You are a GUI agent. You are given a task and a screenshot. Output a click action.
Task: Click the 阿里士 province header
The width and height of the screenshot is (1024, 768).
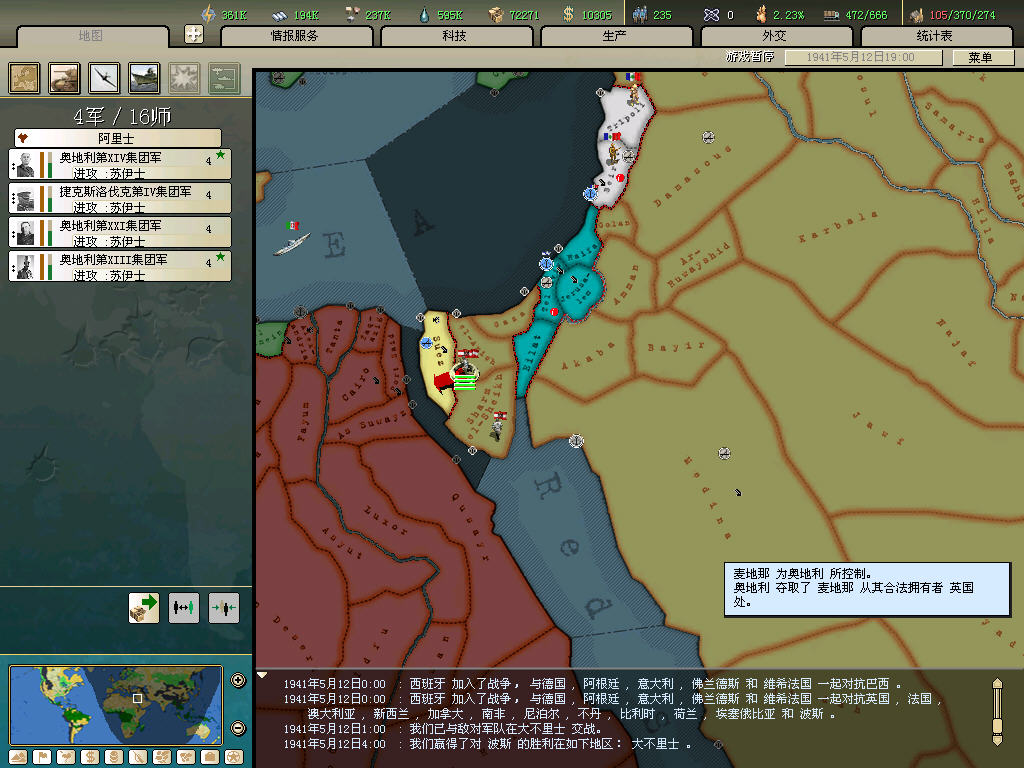pyautogui.click(x=118, y=138)
